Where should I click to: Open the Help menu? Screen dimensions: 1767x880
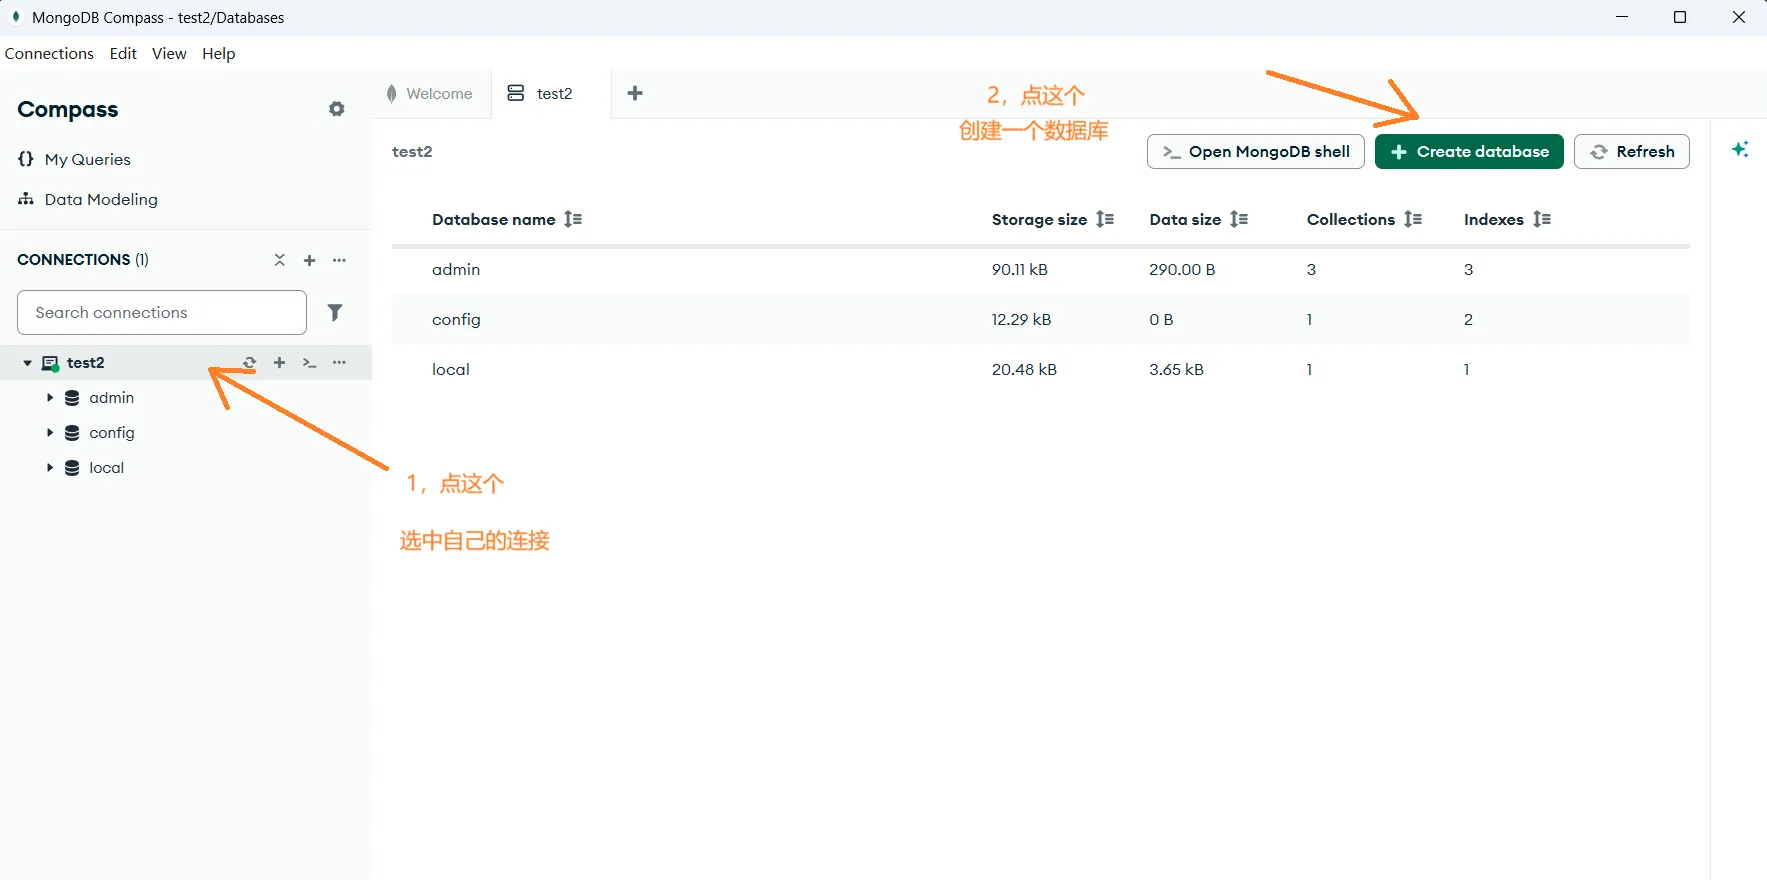(219, 54)
